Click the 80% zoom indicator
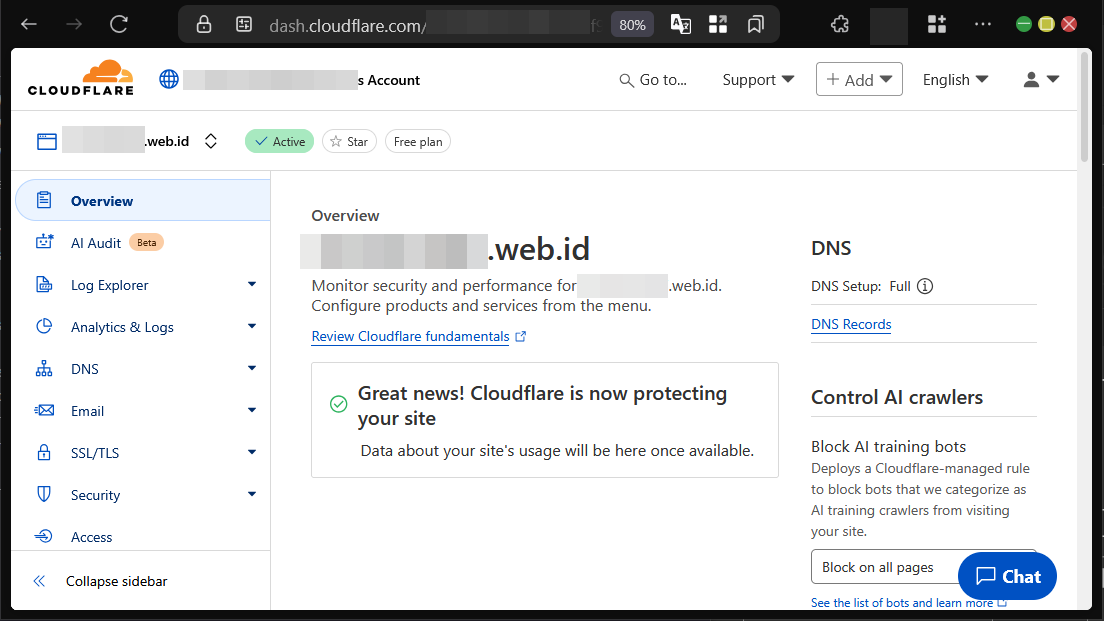 [x=632, y=25]
